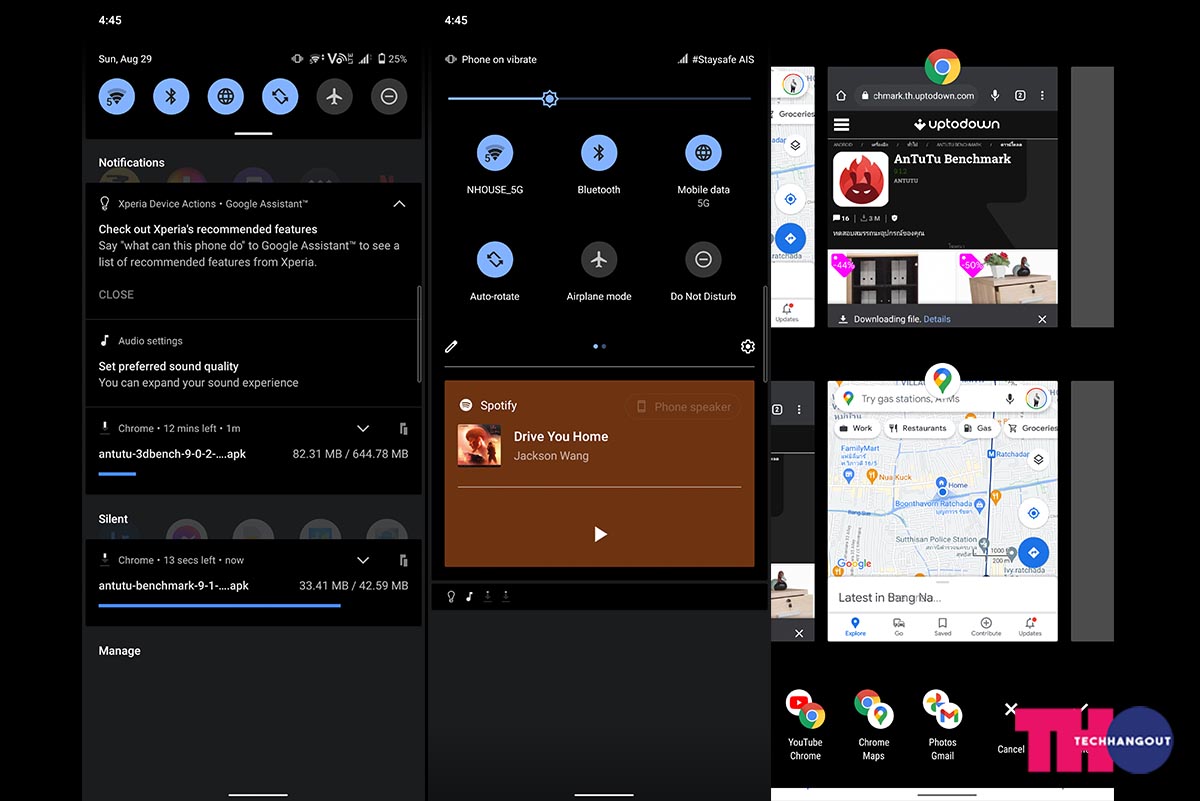Image resolution: width=1200 pixels, height=801 pixels.
Task: Open the Manage notifications button
Action: tap(119, 651)
